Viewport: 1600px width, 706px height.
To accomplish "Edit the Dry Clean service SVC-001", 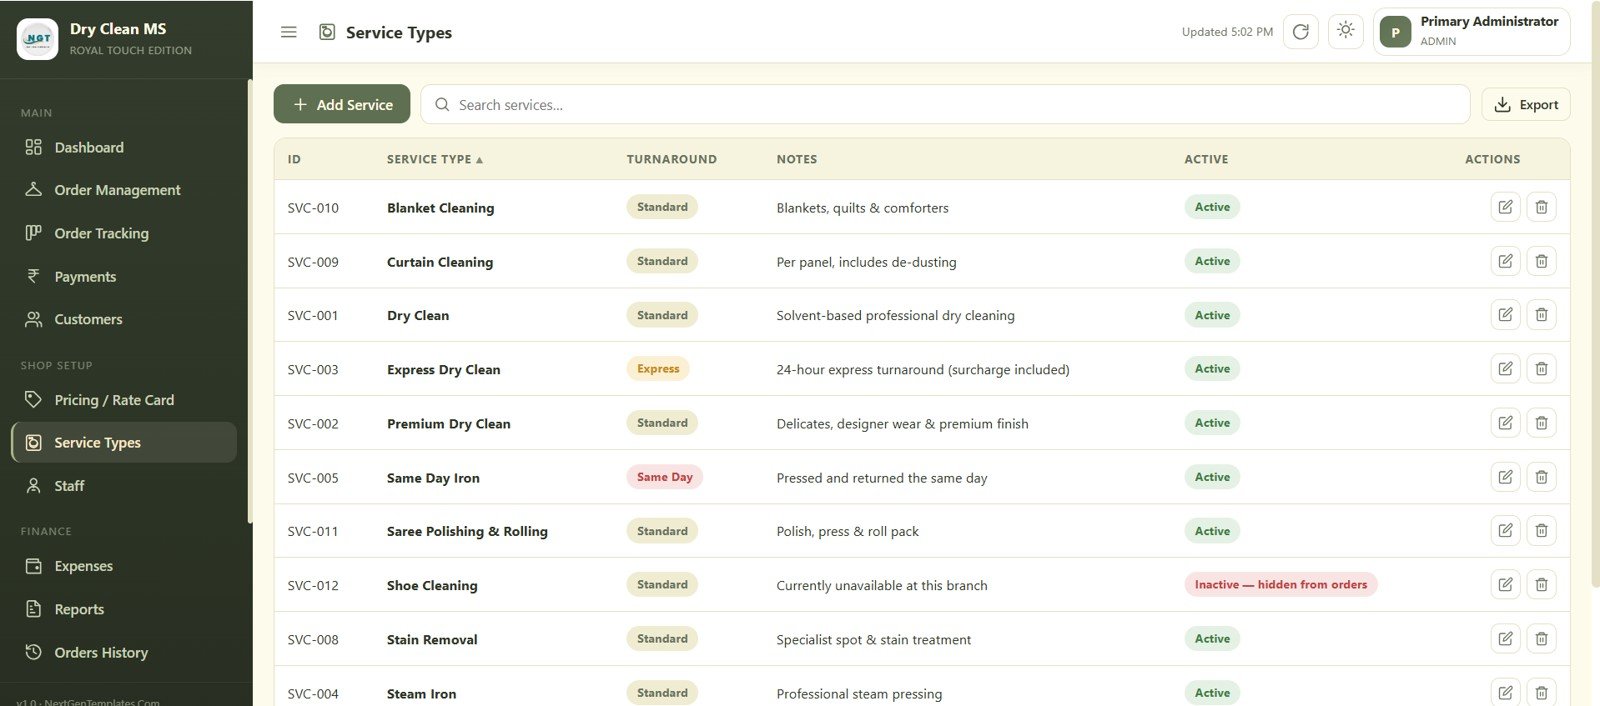I will tap(1505, 315).
